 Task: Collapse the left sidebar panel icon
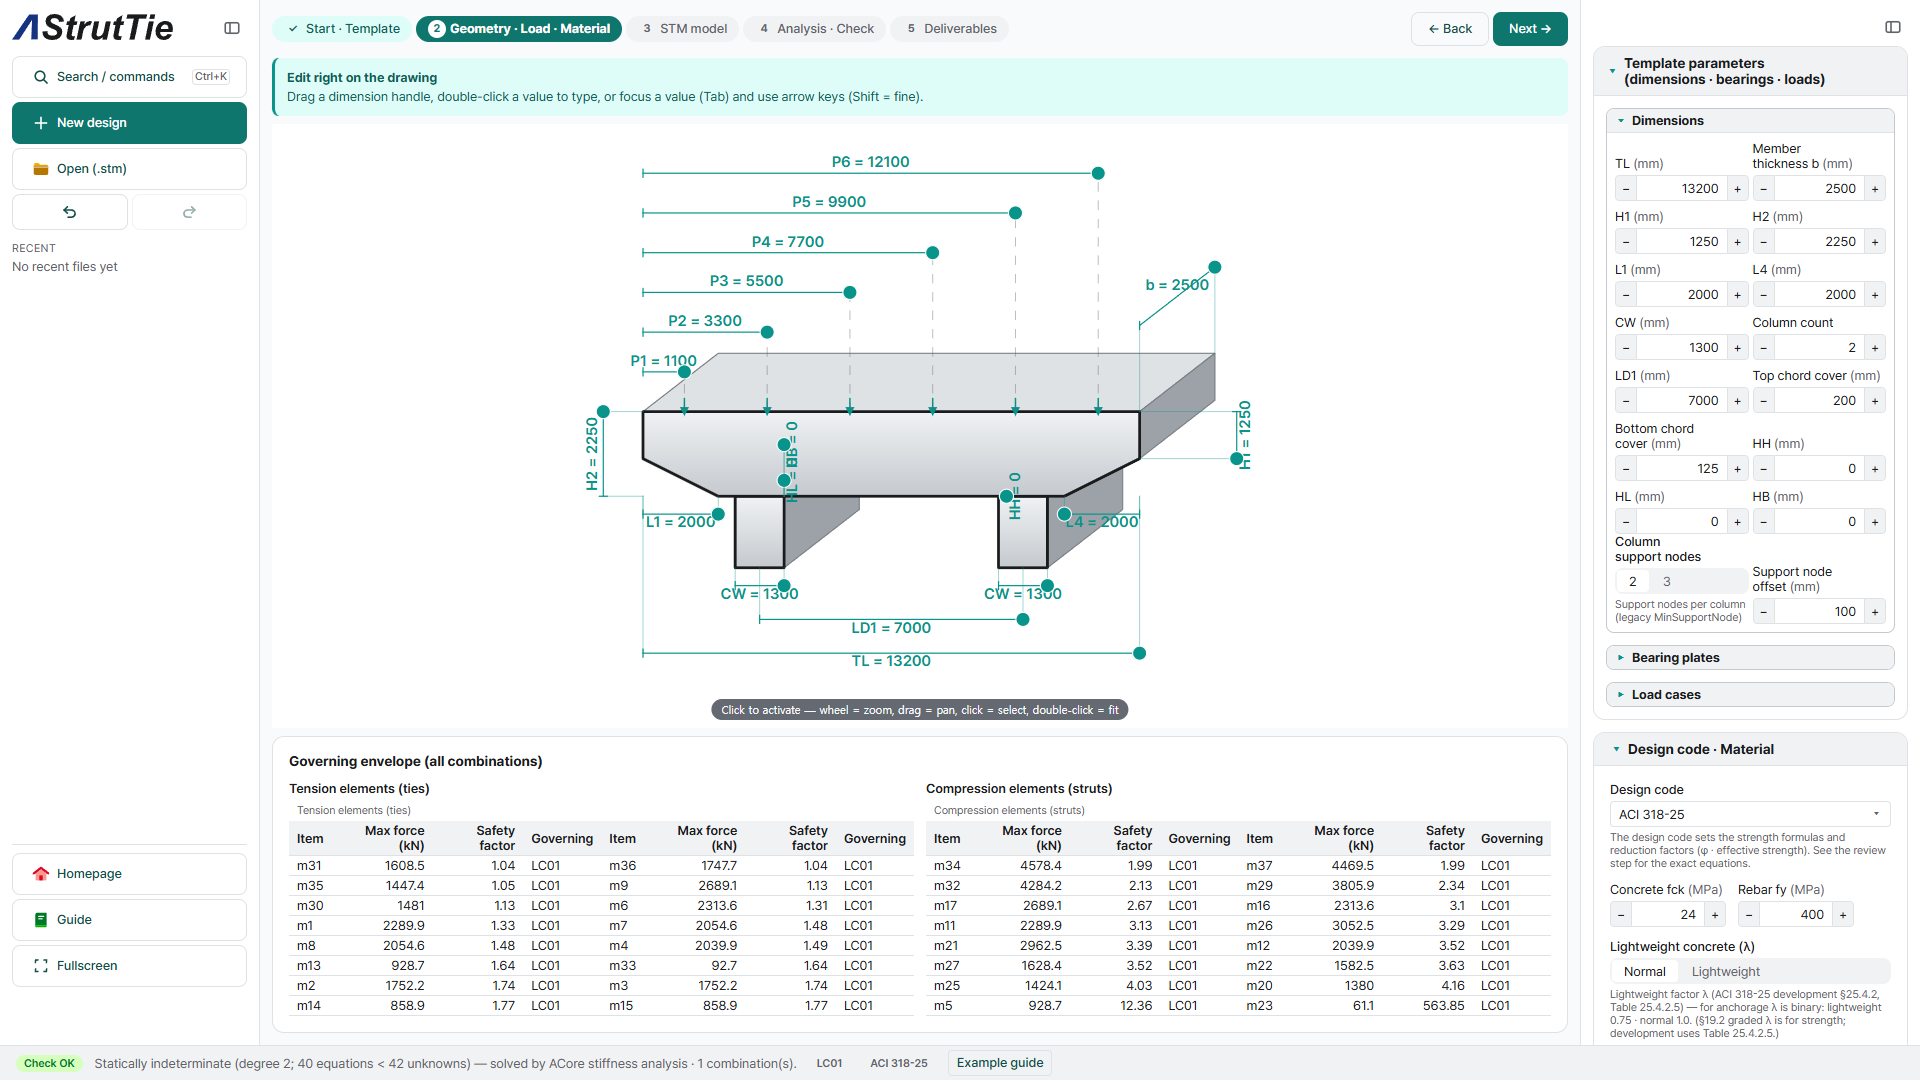[232, 28]
